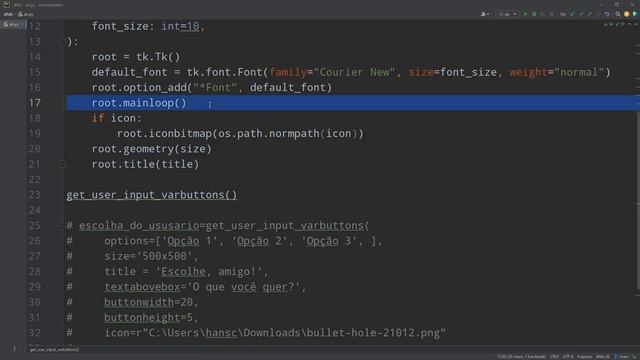Click the project name in the navigation bar
This screenshot has height=360, width=640.
(x=8, y=14)
